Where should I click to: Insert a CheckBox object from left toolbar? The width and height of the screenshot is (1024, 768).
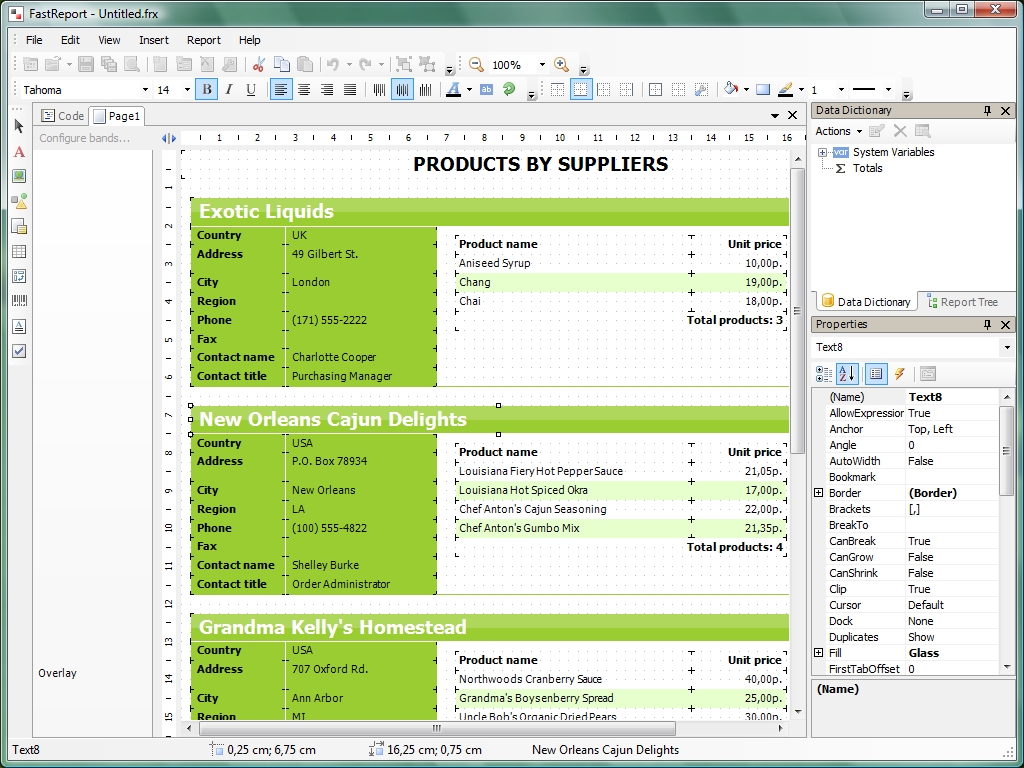click(x=19, y=351)
